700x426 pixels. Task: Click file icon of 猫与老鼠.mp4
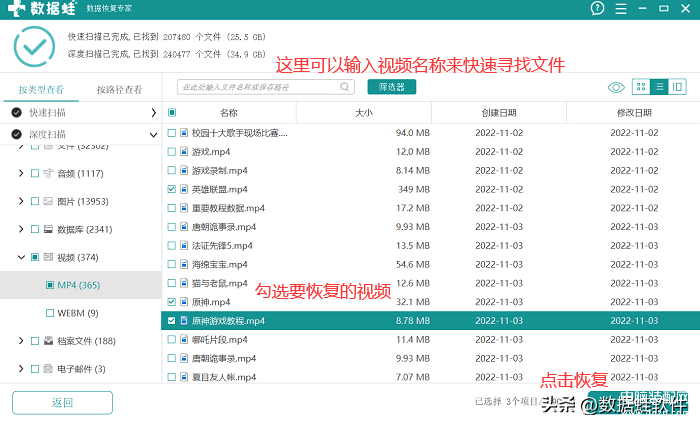pos(184,283)
